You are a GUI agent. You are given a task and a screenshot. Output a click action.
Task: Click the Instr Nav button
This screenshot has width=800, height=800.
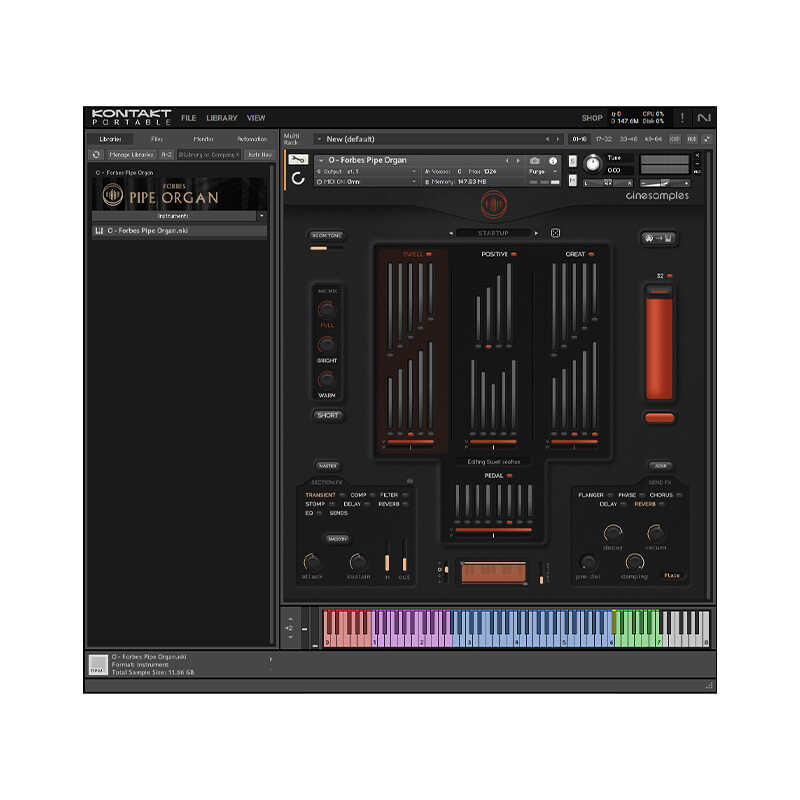[x=259, y=155]
